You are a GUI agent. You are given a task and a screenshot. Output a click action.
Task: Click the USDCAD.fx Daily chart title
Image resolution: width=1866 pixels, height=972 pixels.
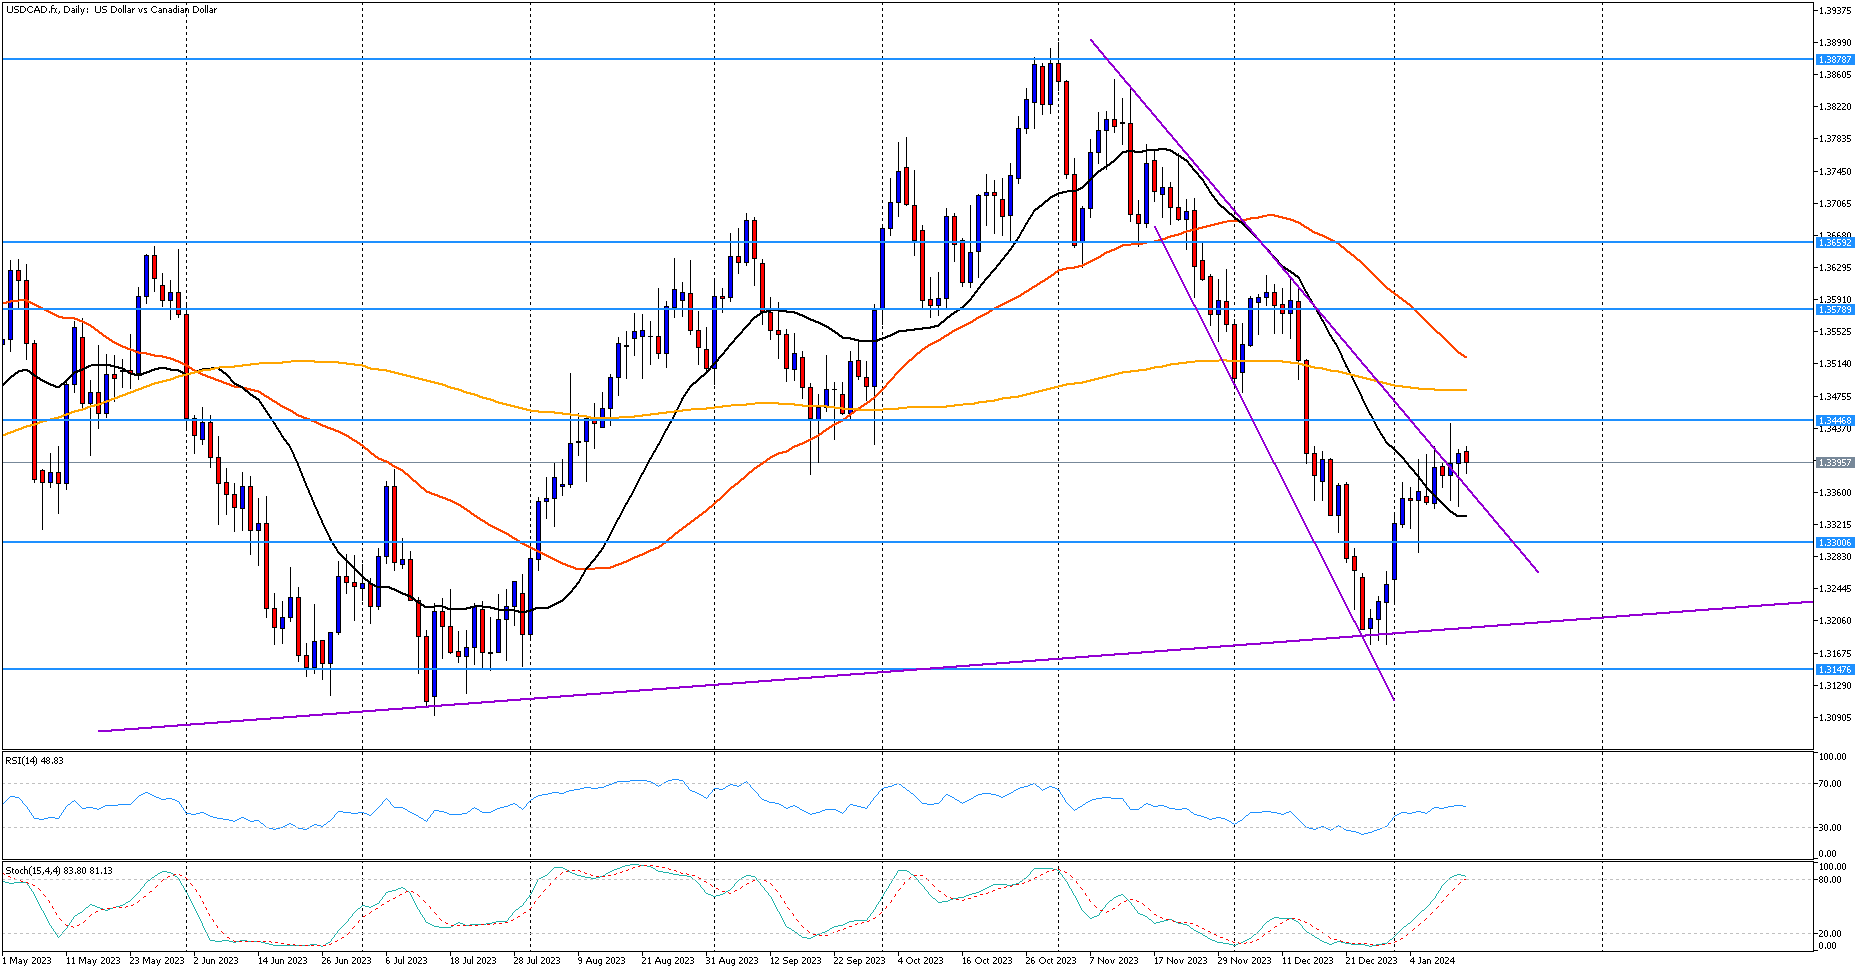pos(111,10)
